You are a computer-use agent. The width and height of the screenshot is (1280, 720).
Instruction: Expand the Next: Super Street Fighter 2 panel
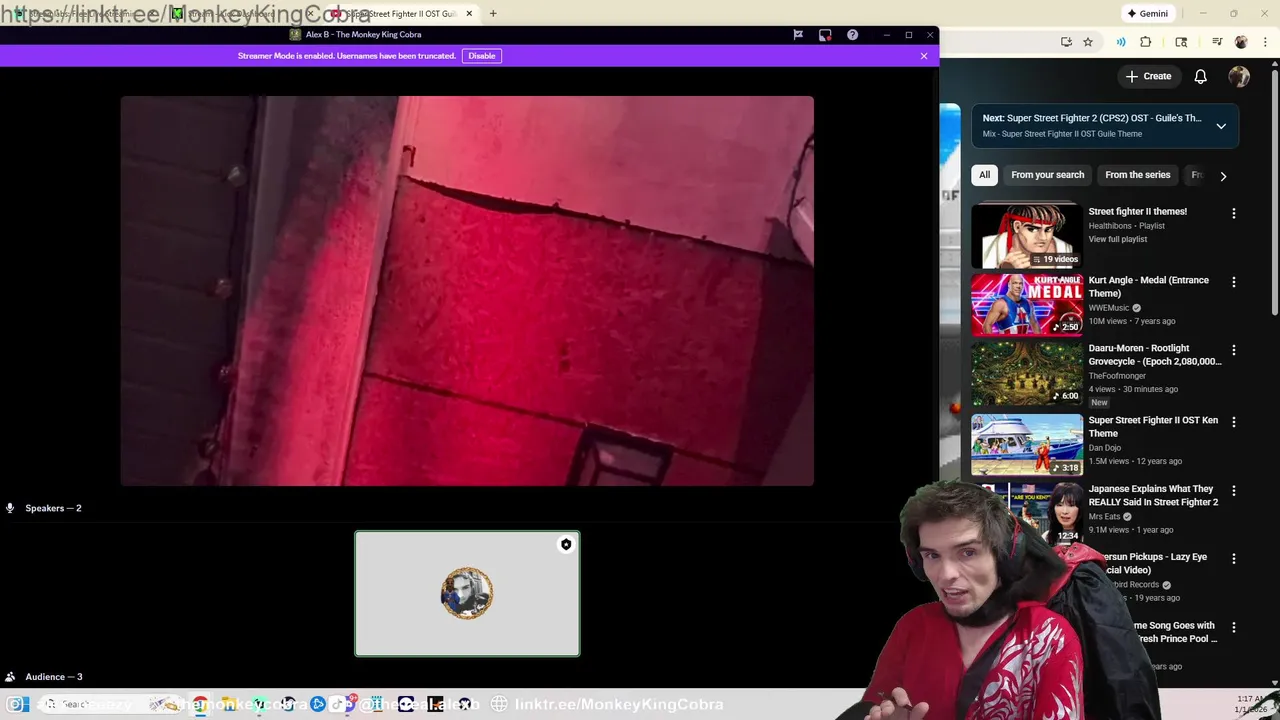pyautogui.click(x=1221, y=126)
